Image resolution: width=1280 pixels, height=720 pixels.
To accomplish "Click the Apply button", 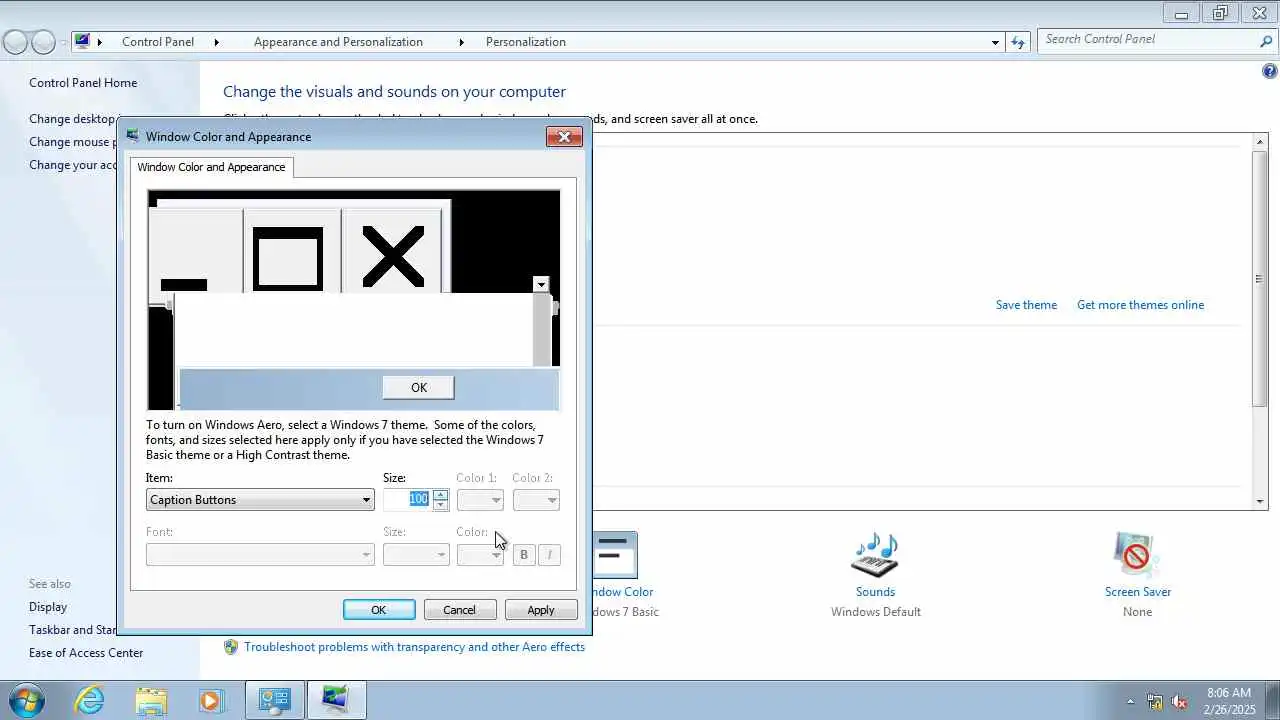I will [x=541, y=610].
